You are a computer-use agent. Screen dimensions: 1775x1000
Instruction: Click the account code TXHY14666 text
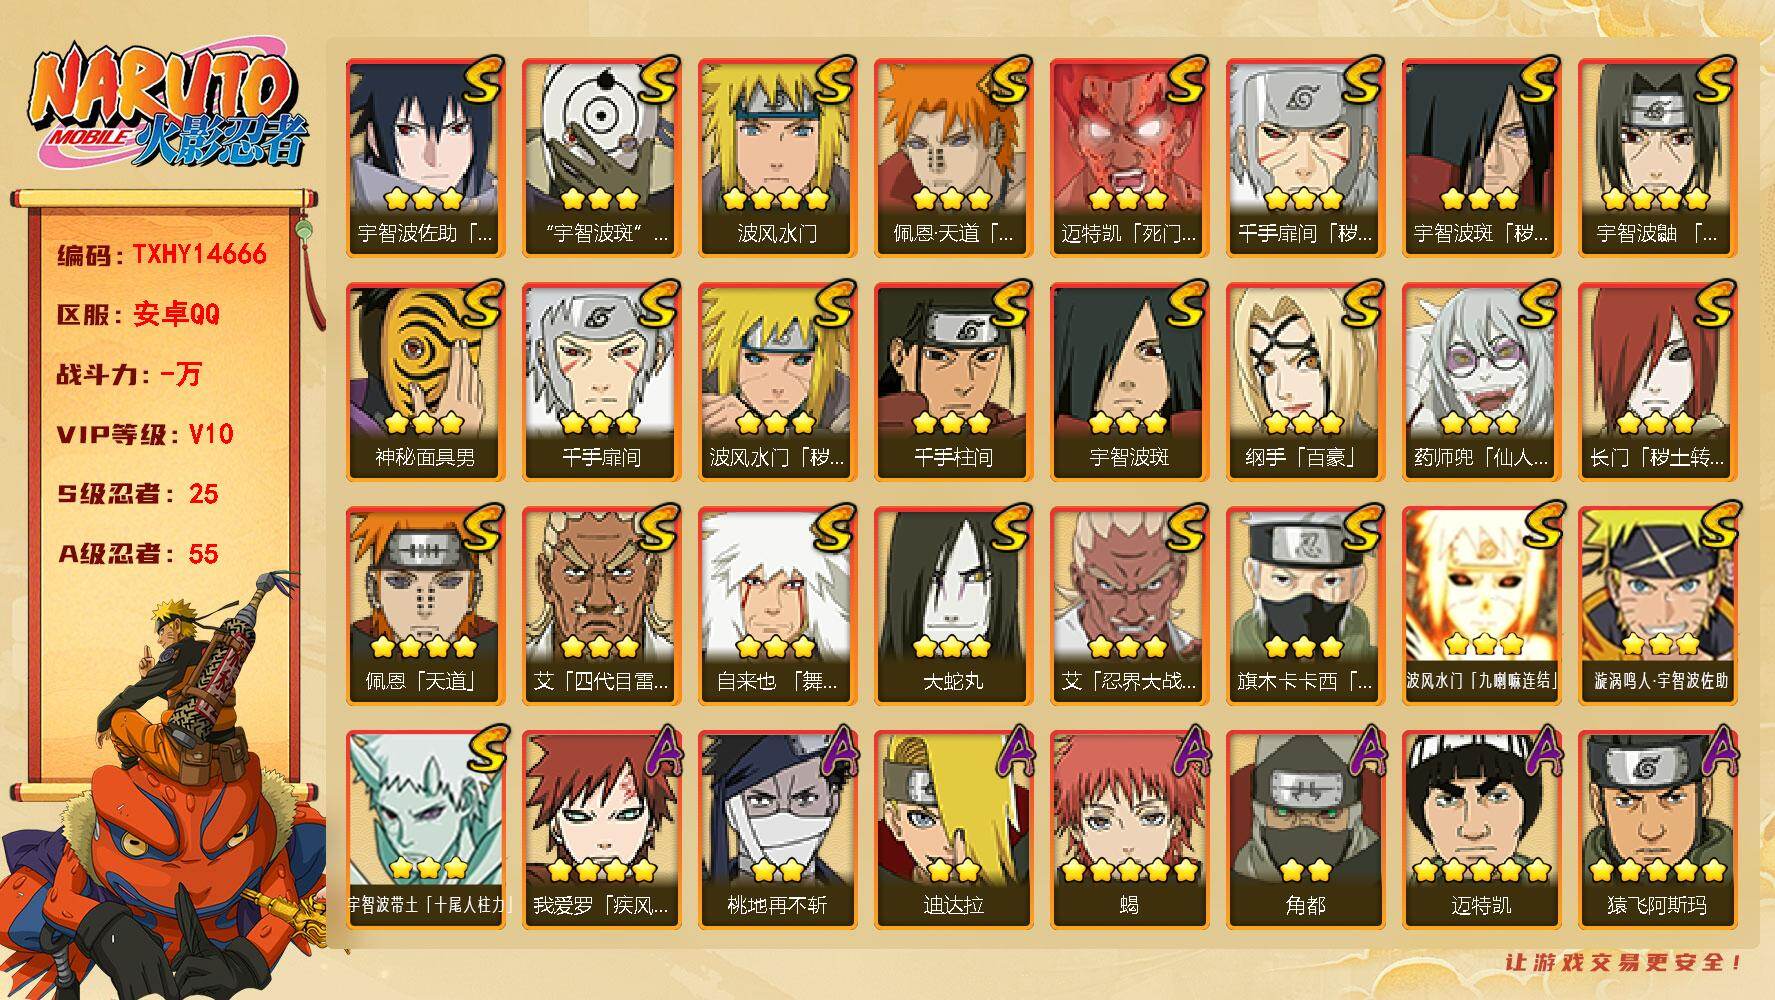point(199,254)
